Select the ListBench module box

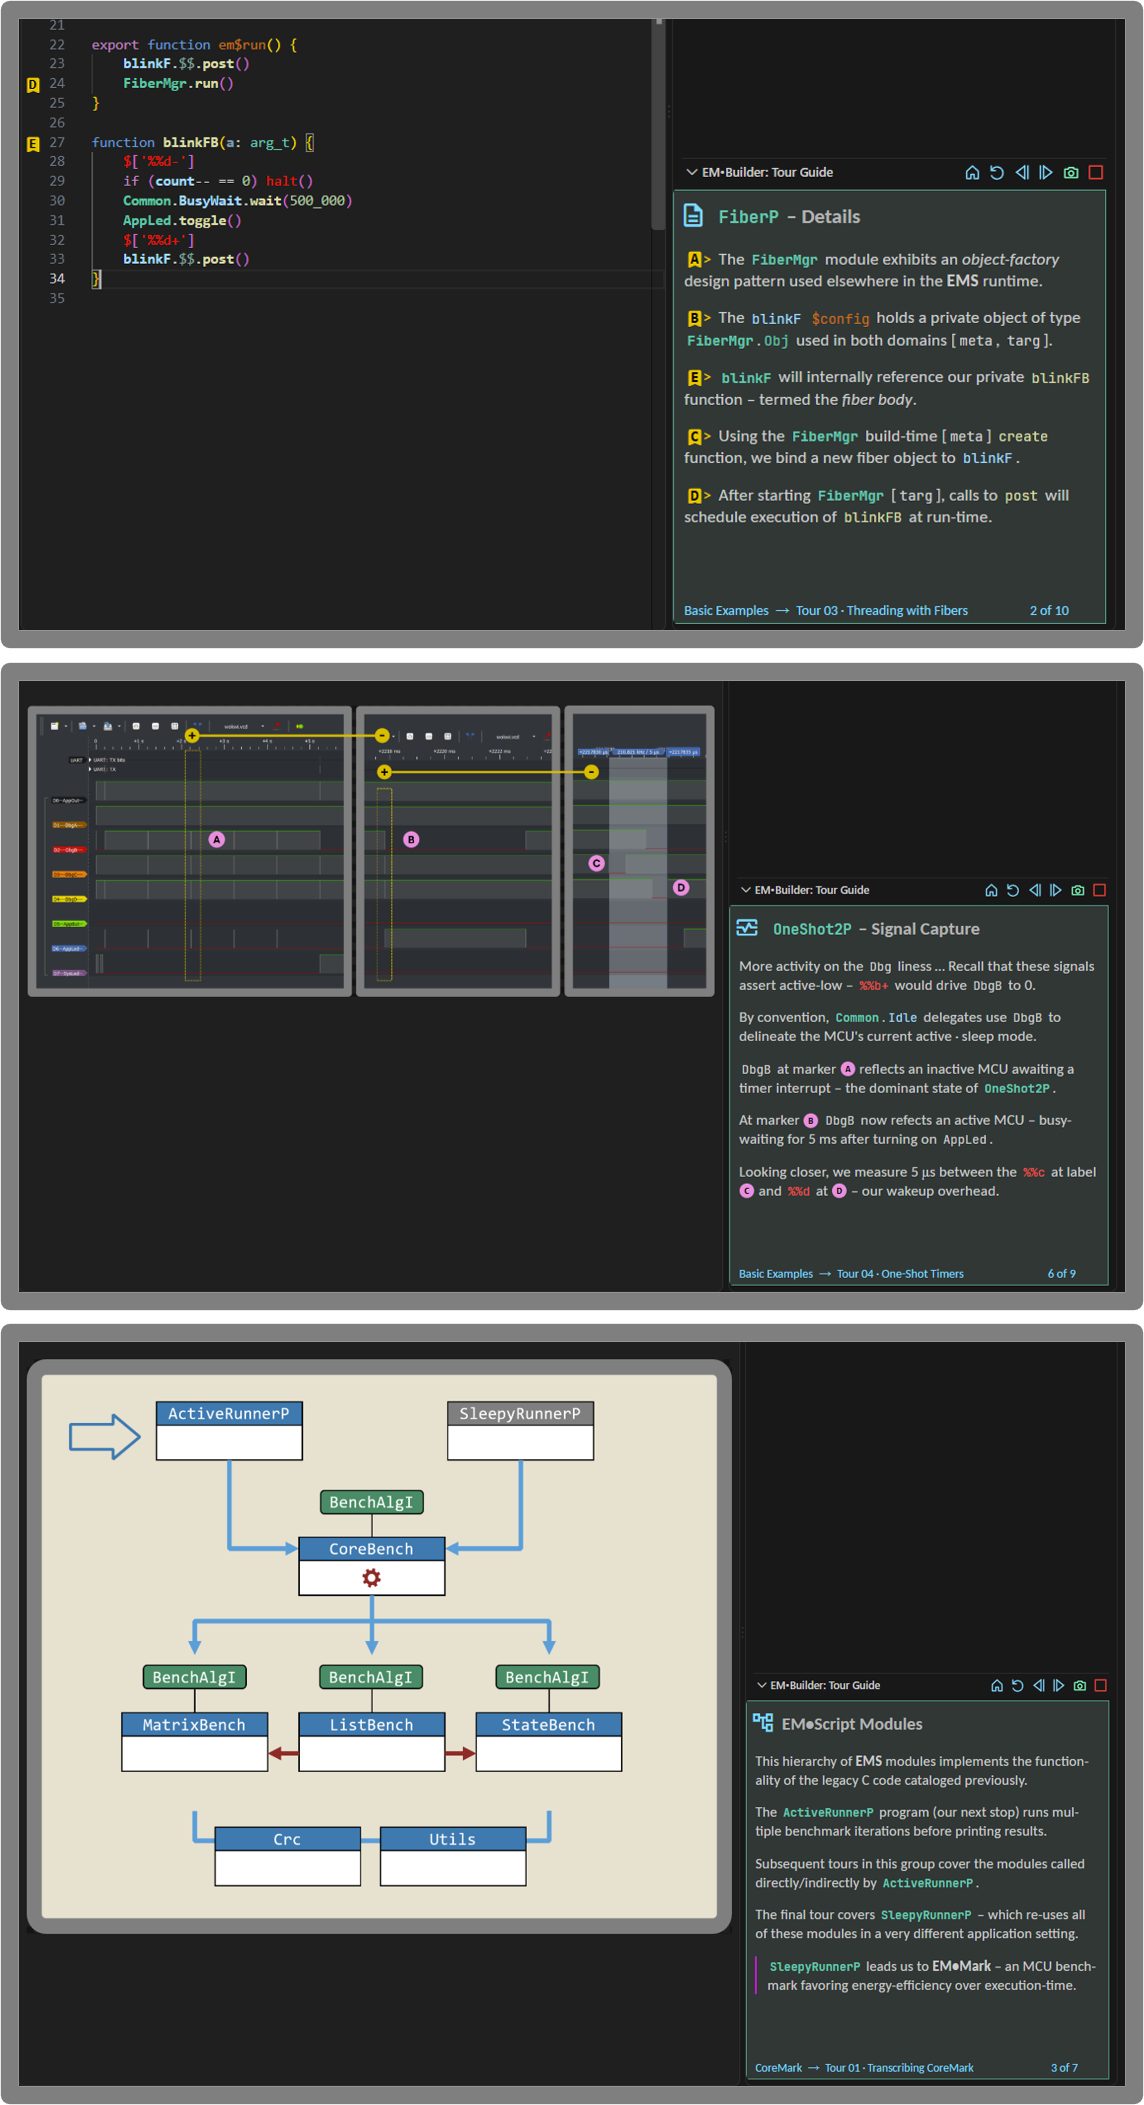(x=372, y=1742)
